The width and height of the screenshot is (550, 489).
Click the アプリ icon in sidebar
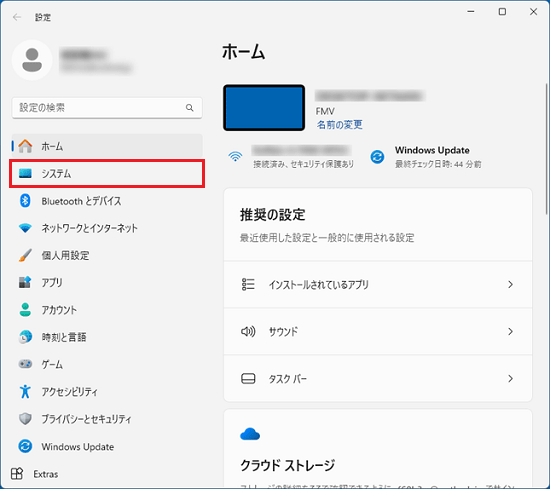click(x=25, y=282)
